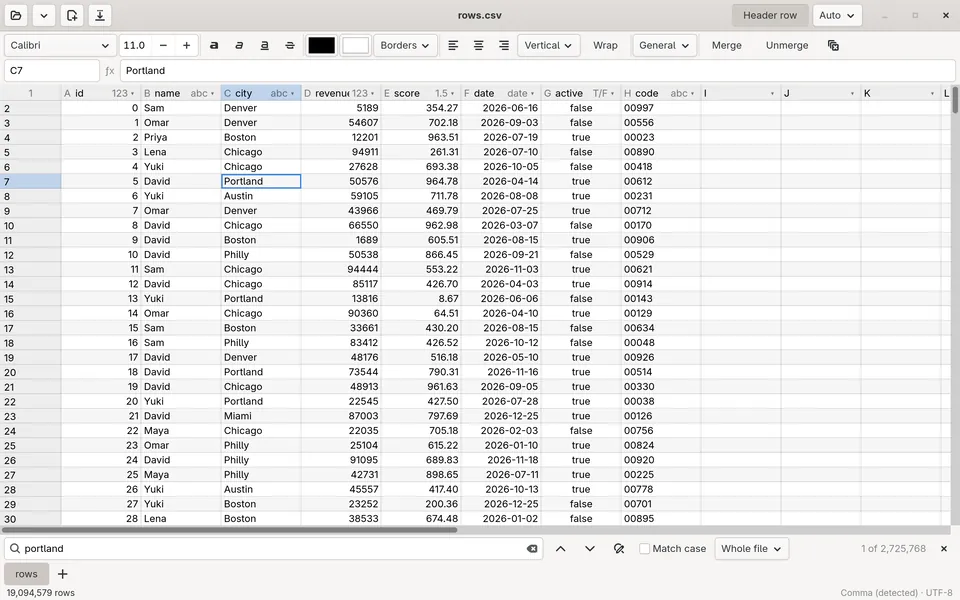Open the date column filter arrow
This screenshot has height=600, width=960.
coord(533,94)
